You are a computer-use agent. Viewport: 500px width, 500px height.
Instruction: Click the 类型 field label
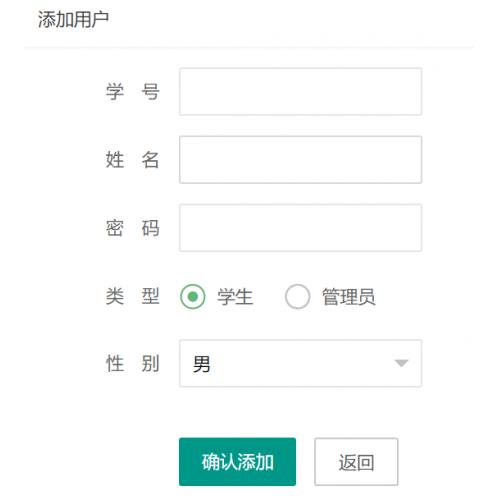click(133, 296)
